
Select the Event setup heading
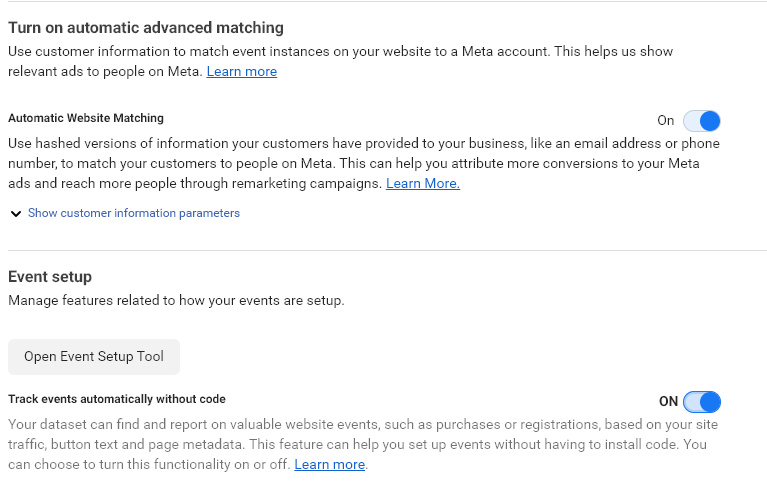point(50,277)
